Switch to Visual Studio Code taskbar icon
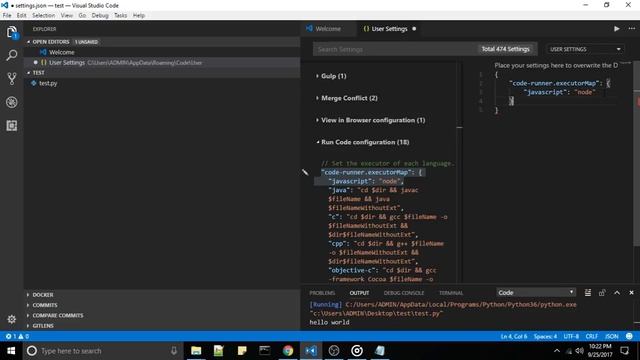The image size is (640, 360). point(311,351)
